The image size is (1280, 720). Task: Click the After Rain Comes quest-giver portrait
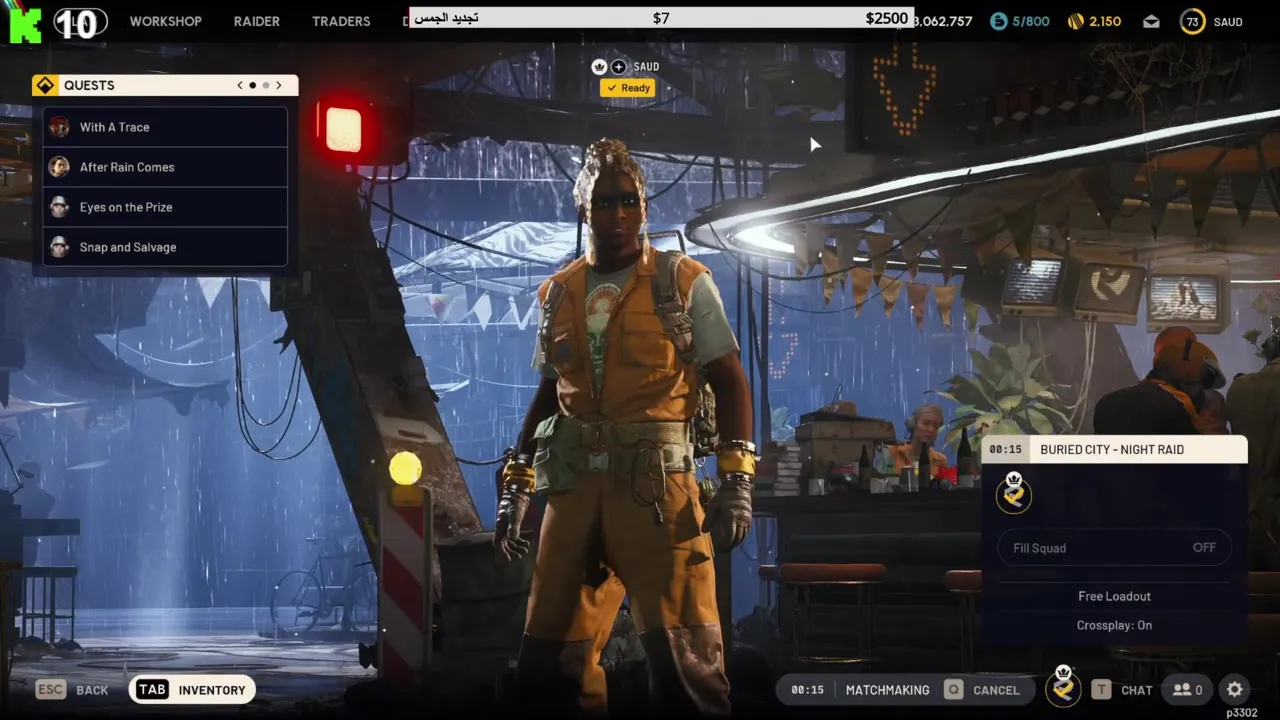[x=60, y=167]
